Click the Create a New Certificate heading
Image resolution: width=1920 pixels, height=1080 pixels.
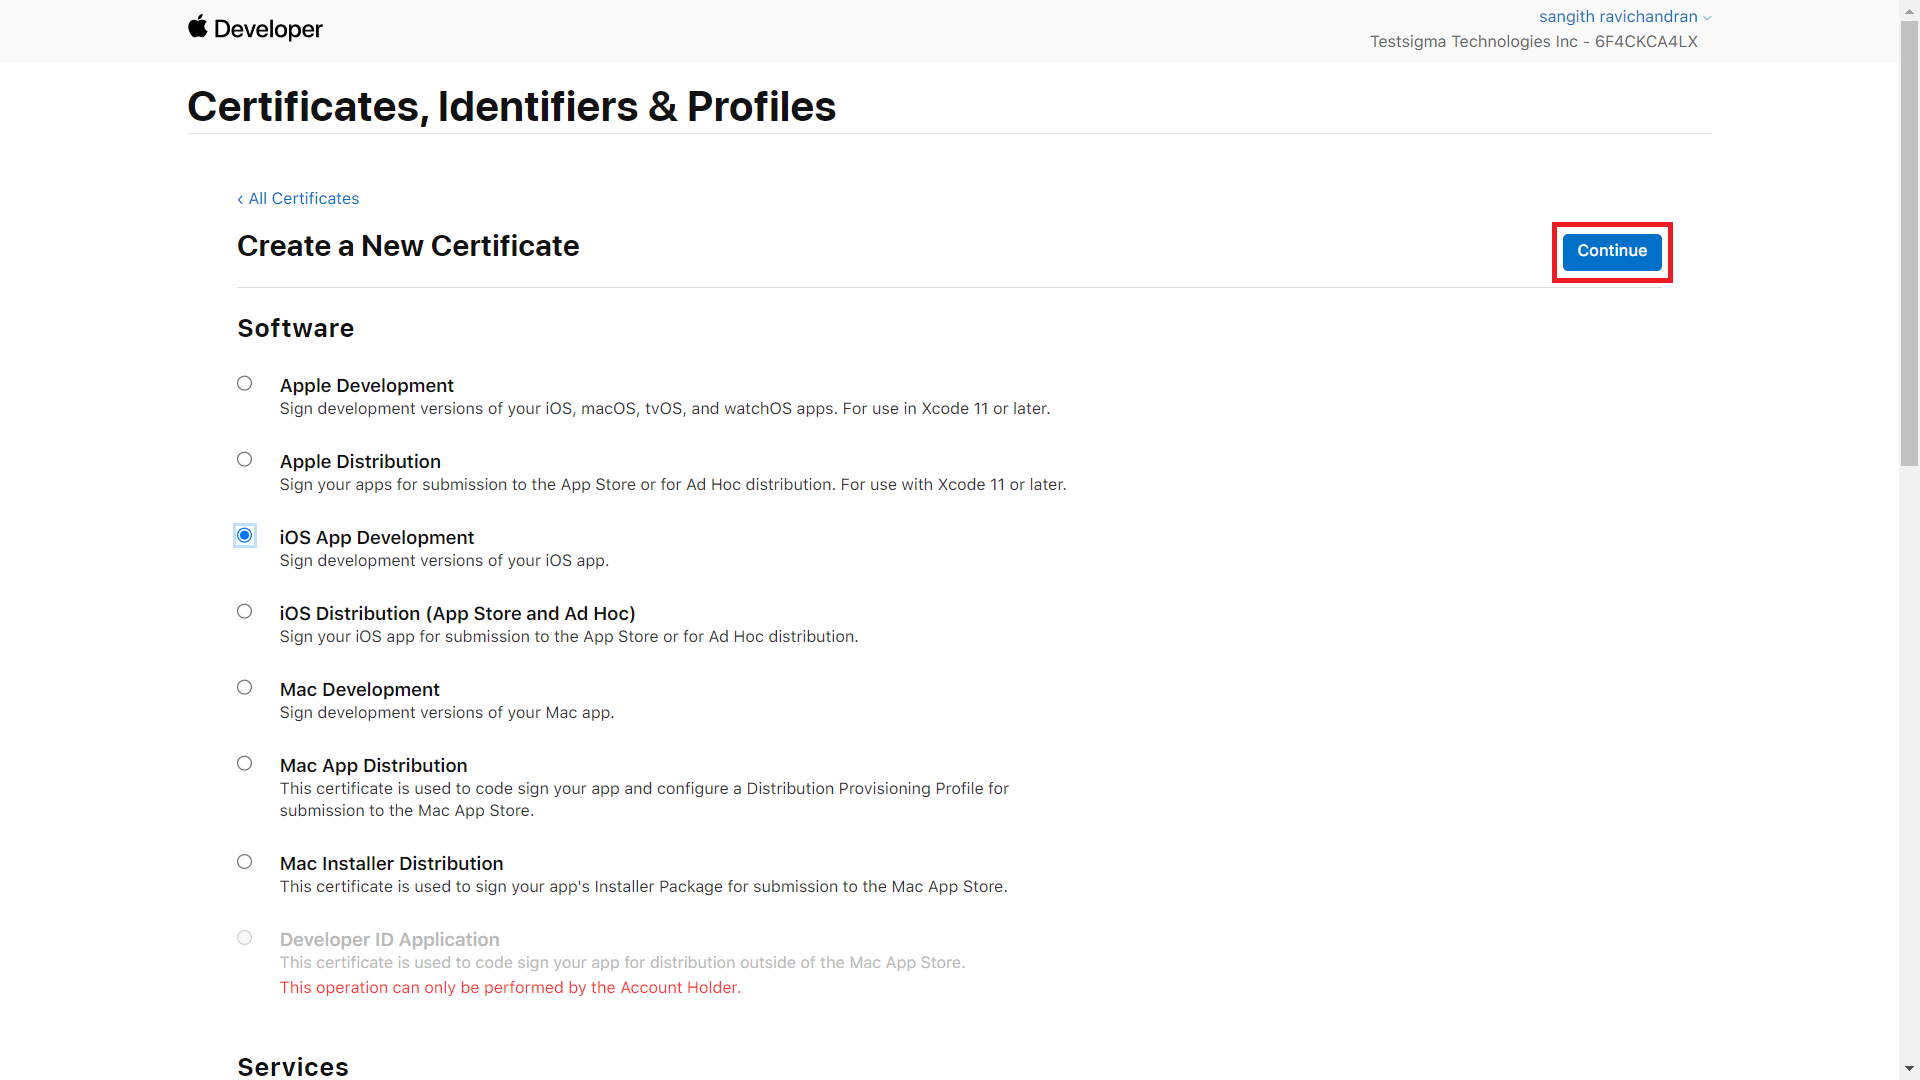click(x=408, y=246)
